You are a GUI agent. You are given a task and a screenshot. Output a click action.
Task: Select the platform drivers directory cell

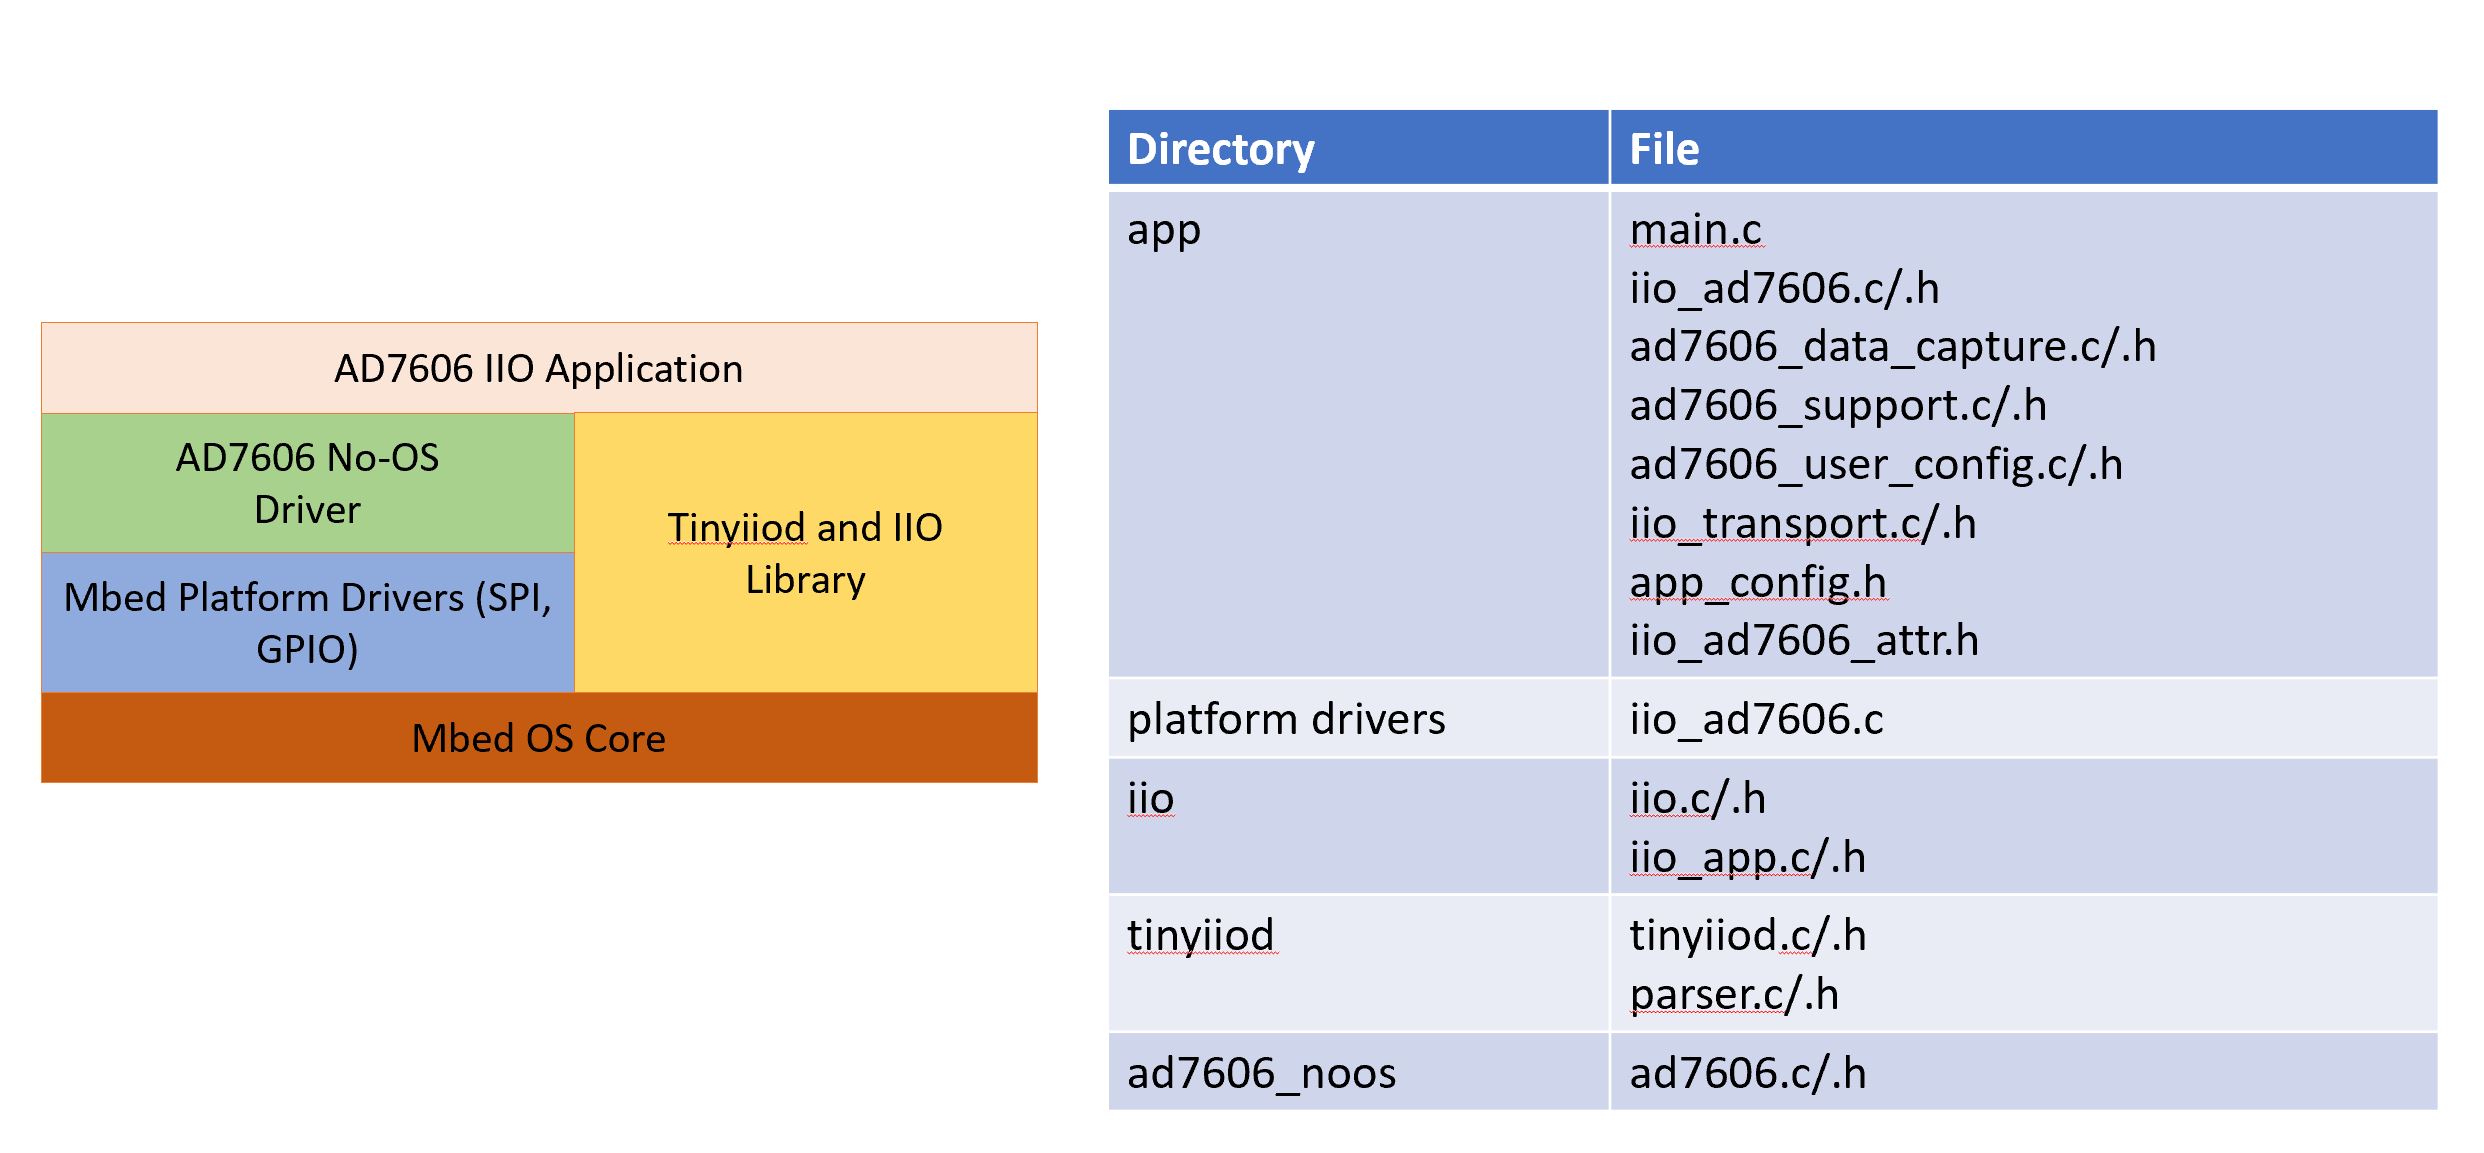(x=1358, y=718)
